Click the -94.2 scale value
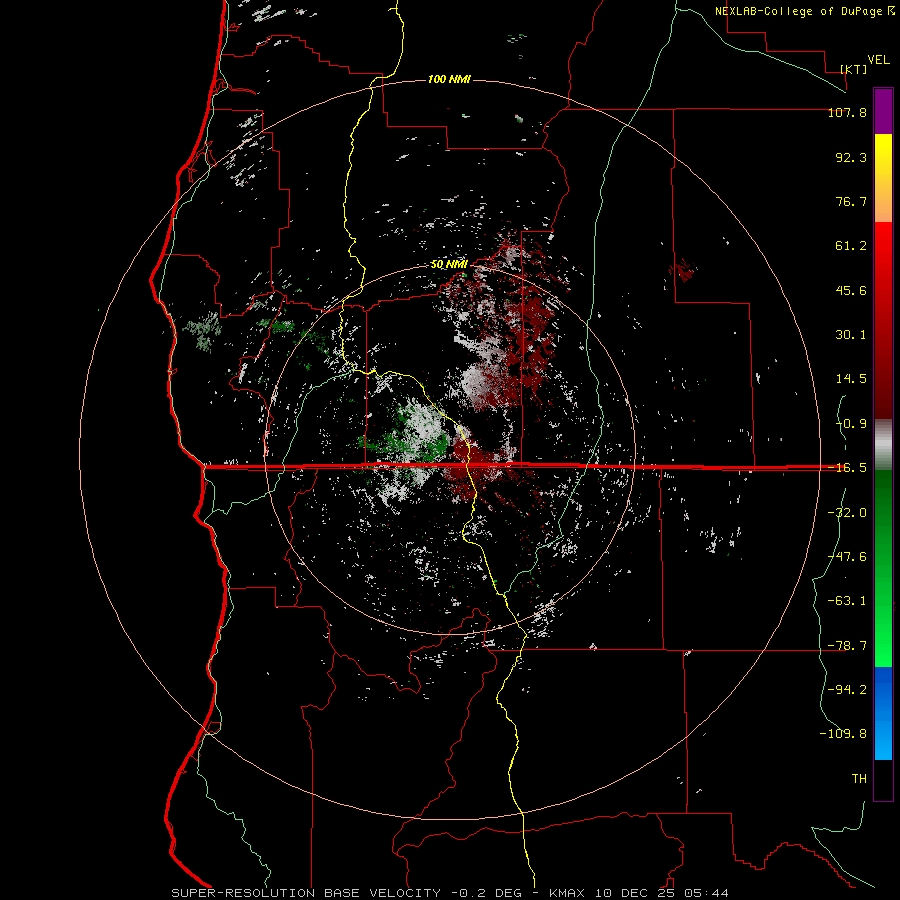 pos(847,690)
